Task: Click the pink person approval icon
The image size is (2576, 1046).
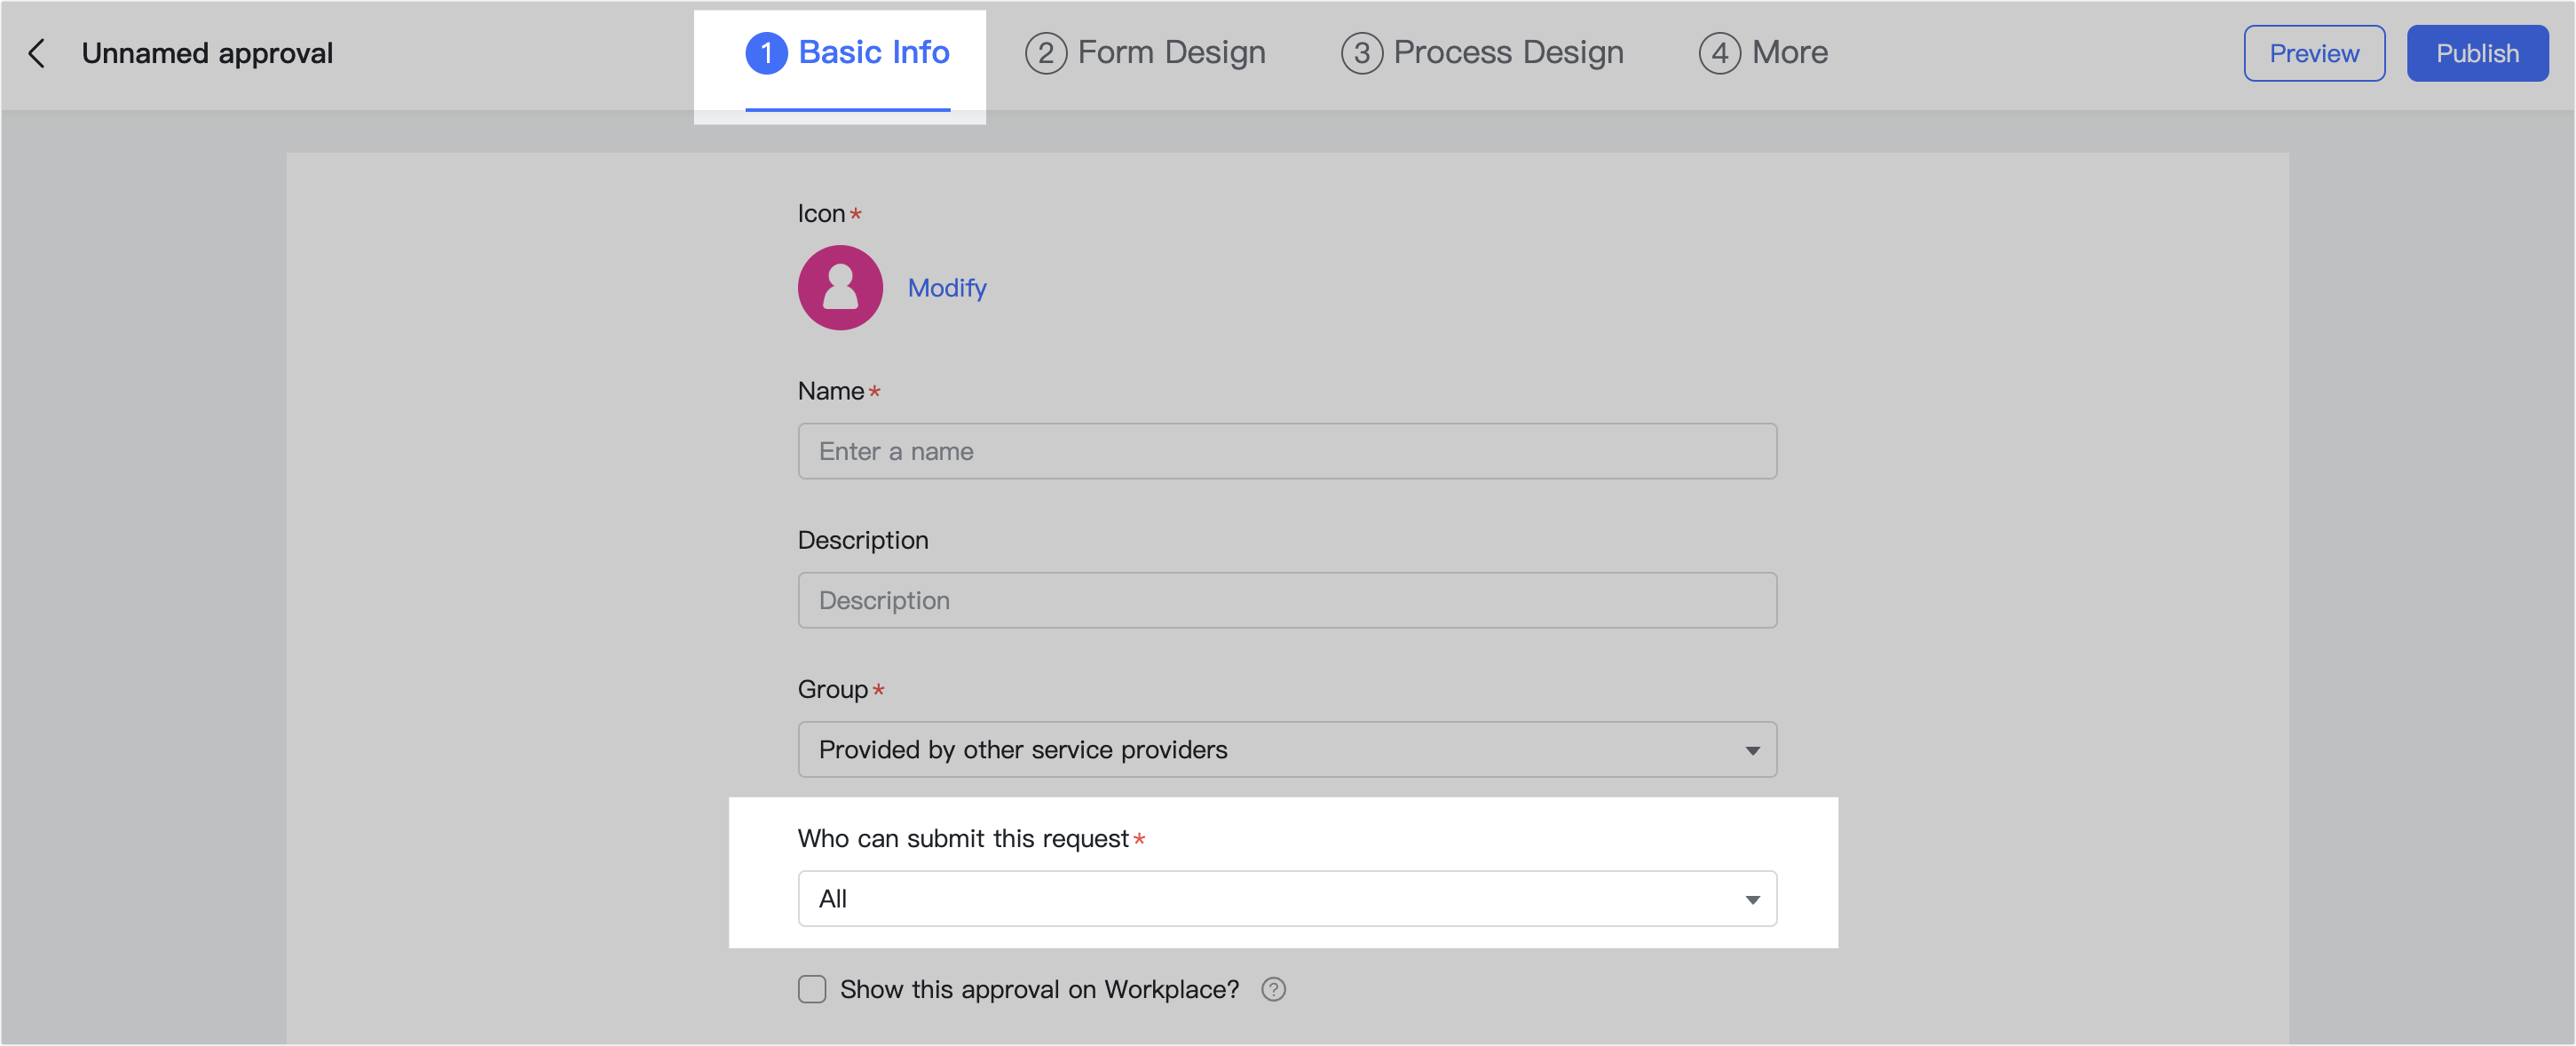Action: 840,288
